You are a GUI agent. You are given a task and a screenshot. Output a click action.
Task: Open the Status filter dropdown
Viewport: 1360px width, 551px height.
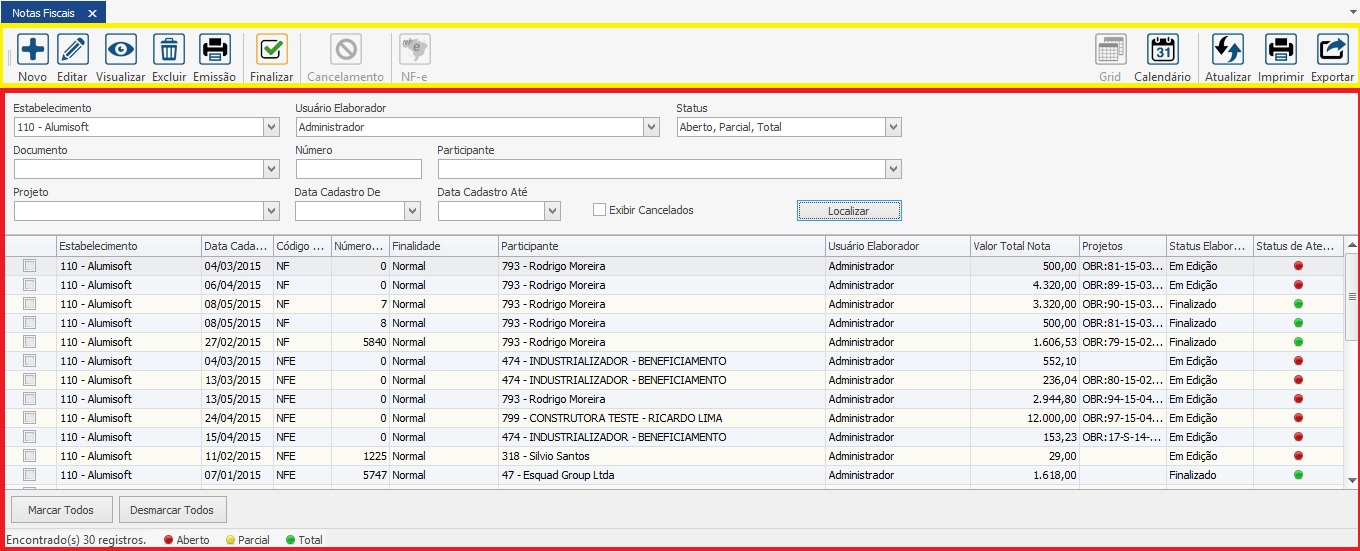[893, 127]
